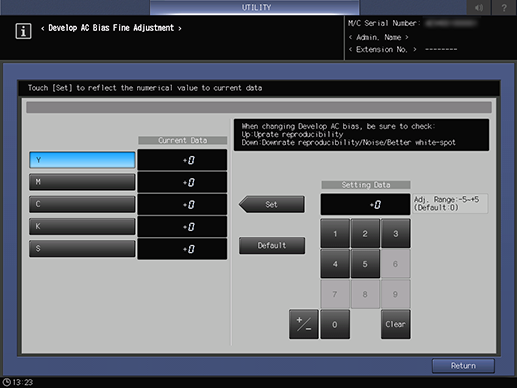Click Set to apply the setting value

272,204
